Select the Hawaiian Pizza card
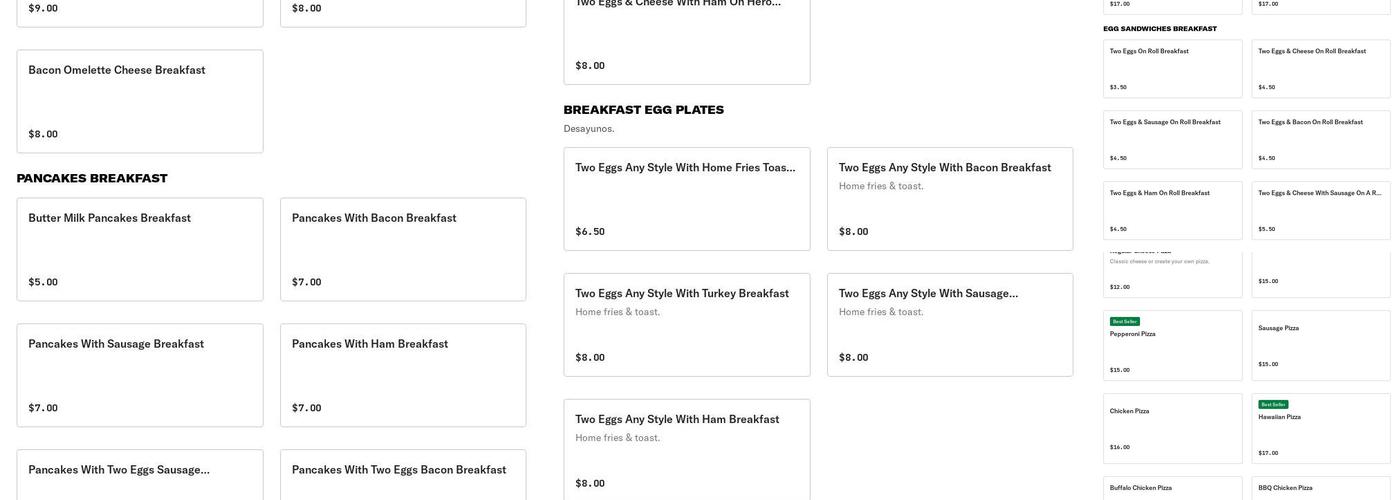 click(1320, 429)
